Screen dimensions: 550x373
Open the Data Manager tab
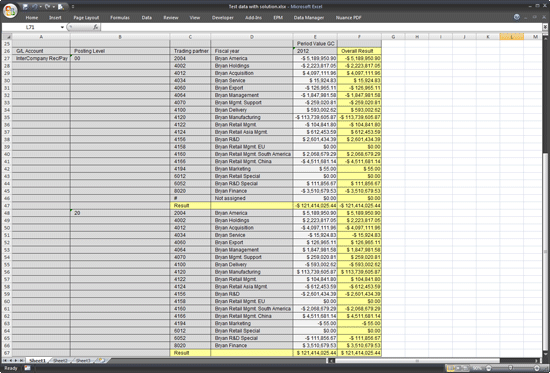point(309,18)
